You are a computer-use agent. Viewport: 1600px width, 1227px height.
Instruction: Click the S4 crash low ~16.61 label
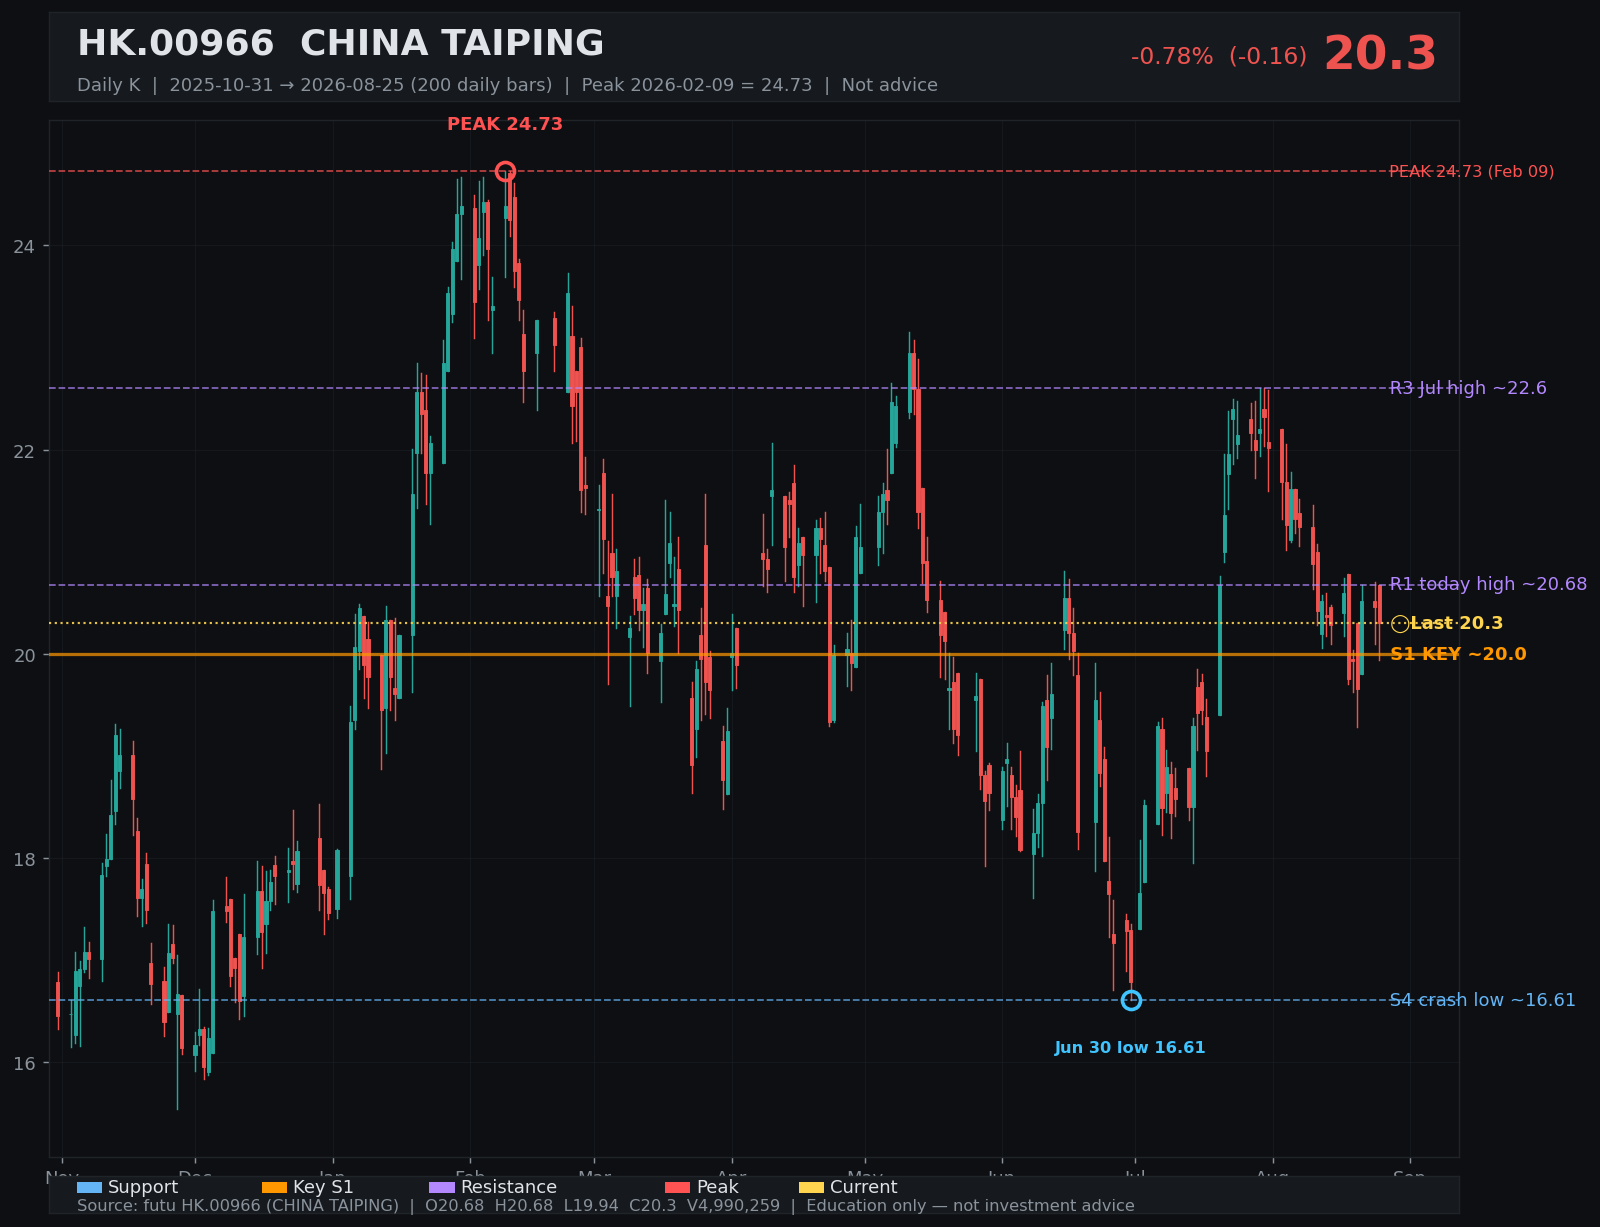coord(1483,1000)
